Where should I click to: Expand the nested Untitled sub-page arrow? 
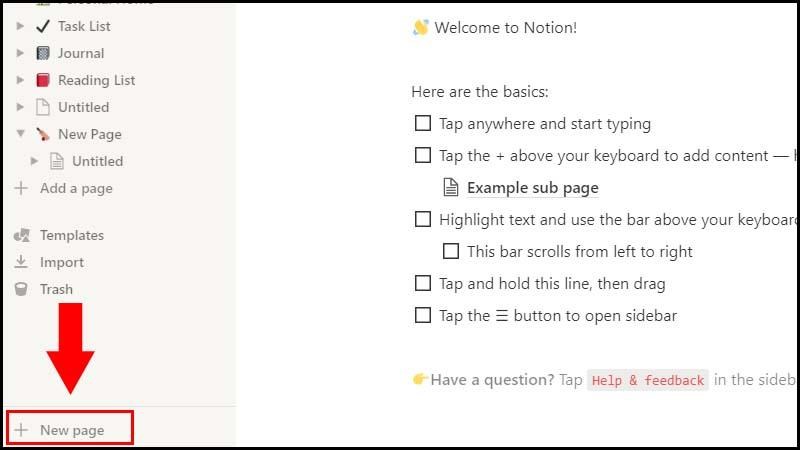coord(34,161)
